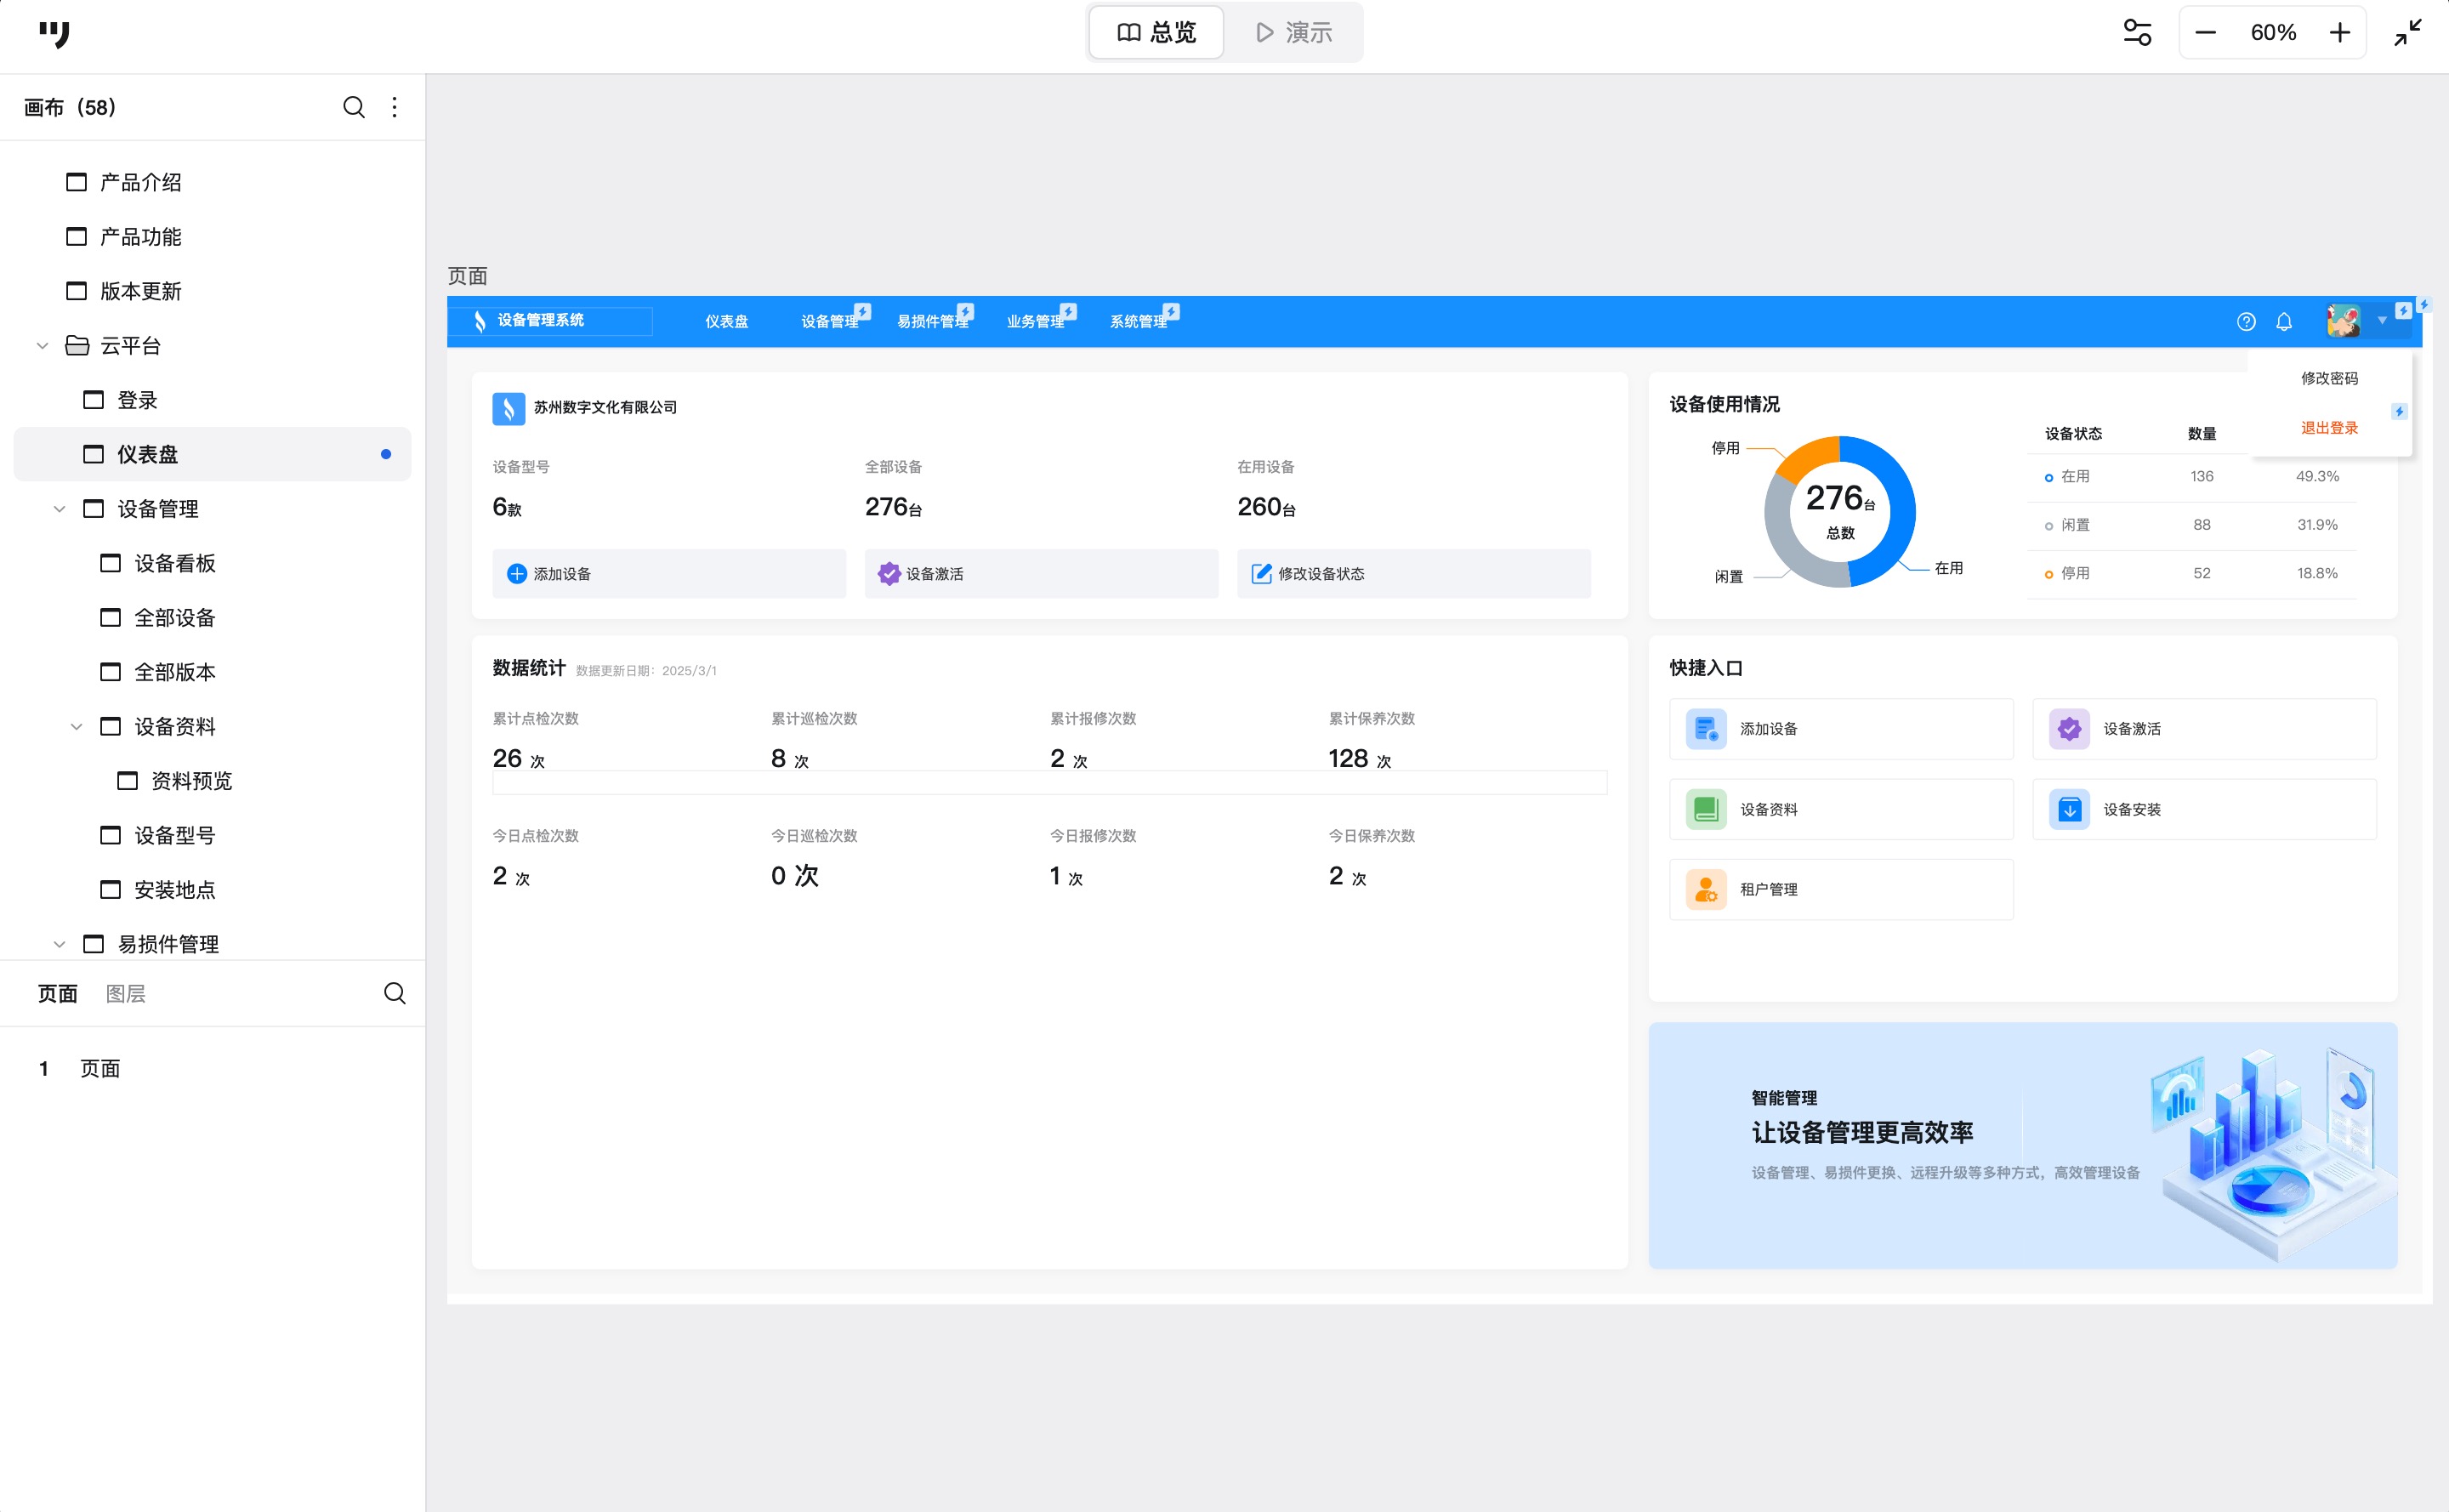Search pages using bottom panel magnifier
The image size is (2449, 1512).
point(395,993)
